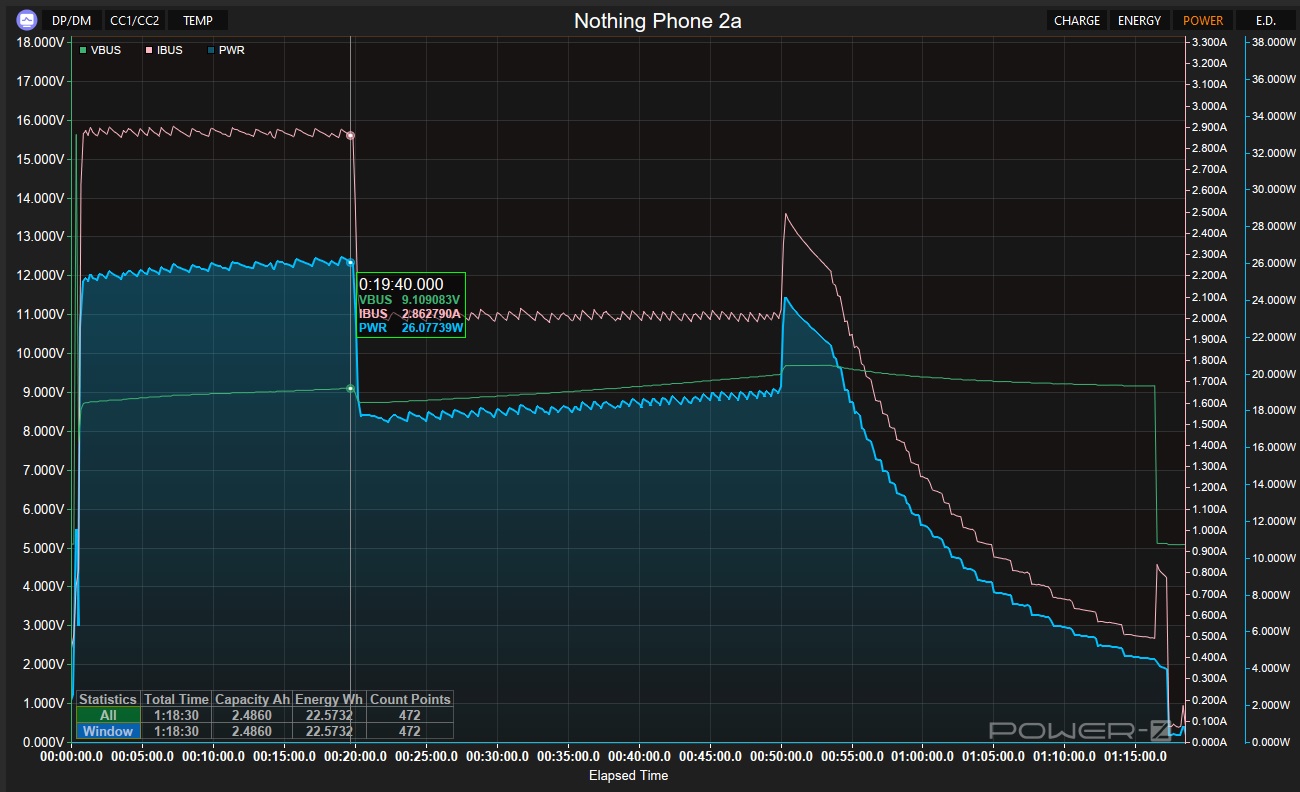
Task: Click the 0:19:40.000 timestamp in the tooltip
Action: tap(401, 284)
